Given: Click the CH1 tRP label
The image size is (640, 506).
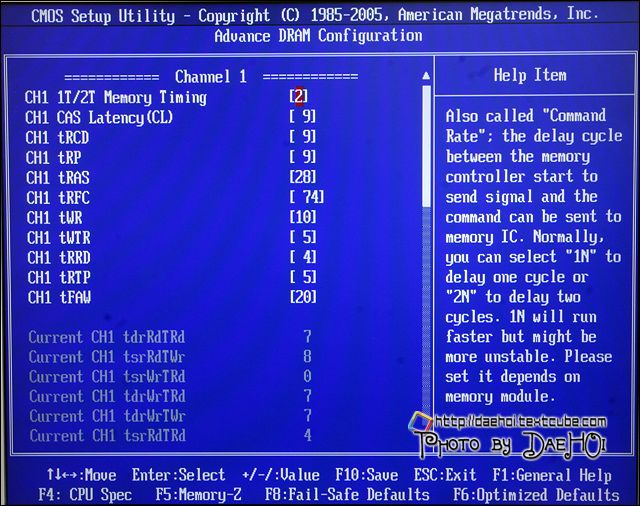Looking at the screenshot, I should pyautogui.click(x=53, y=158).
